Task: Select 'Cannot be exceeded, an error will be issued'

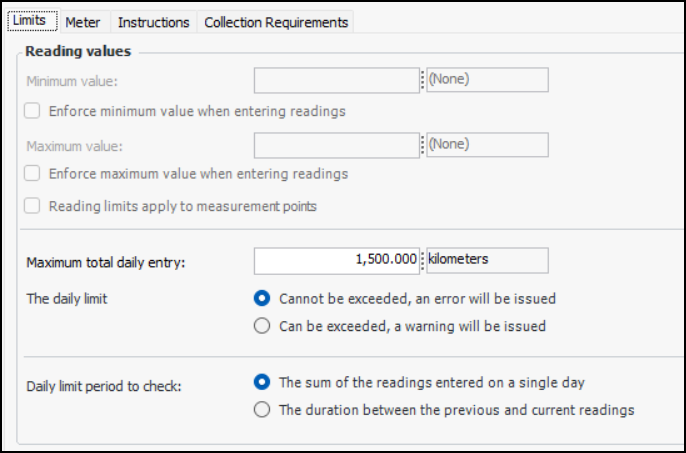Action: (262, 298)
